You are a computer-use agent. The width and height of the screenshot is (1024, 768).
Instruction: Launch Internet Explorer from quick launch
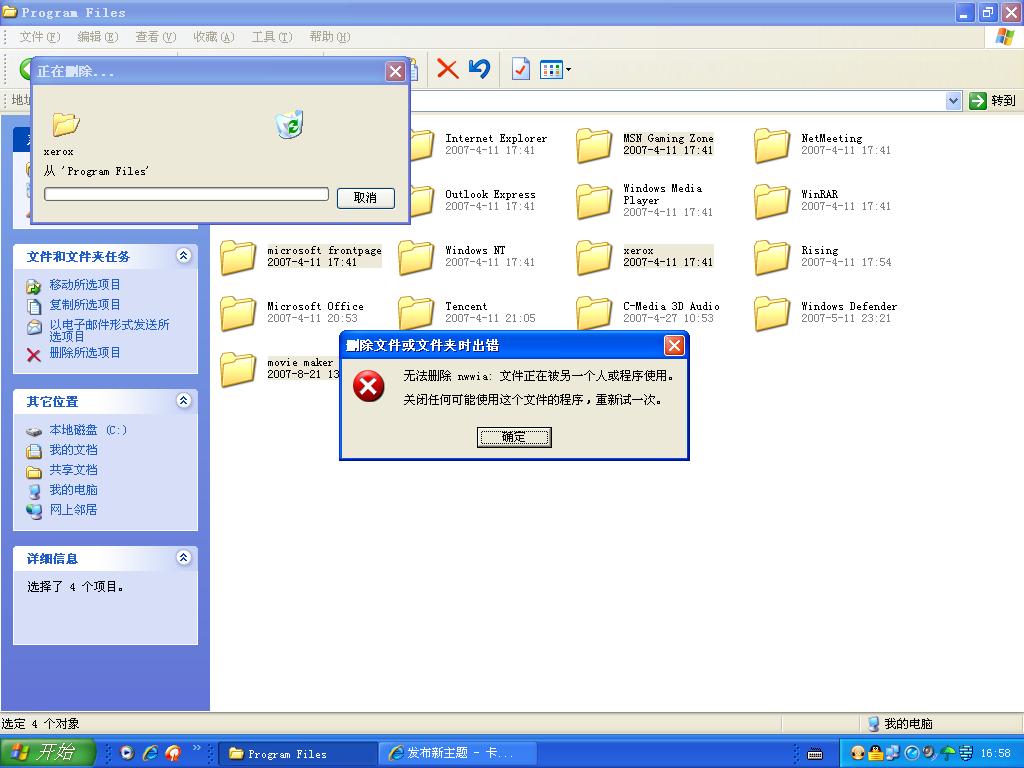150,753
